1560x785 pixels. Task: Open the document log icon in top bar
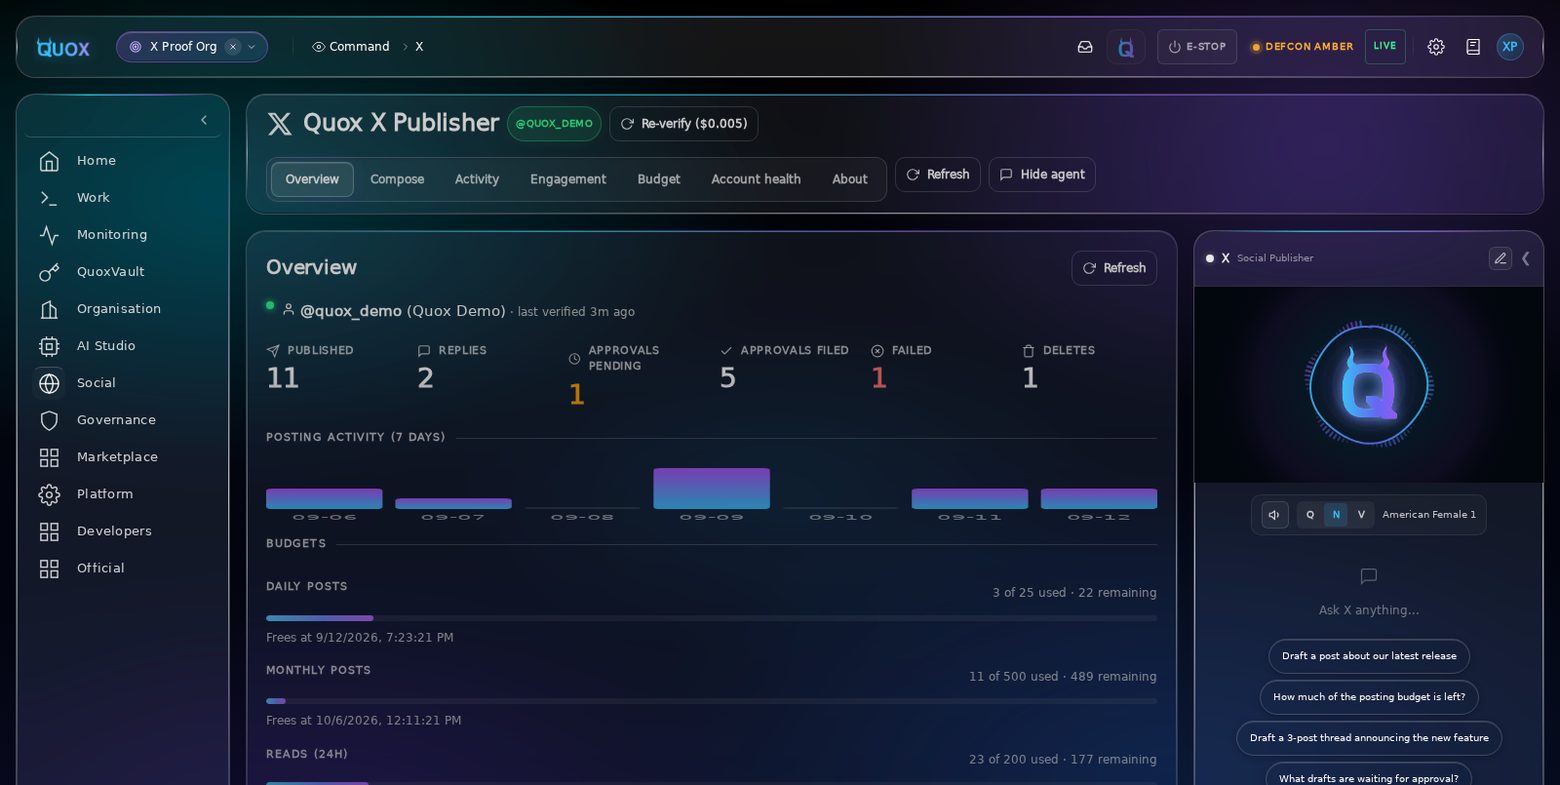click(1473, 47)
